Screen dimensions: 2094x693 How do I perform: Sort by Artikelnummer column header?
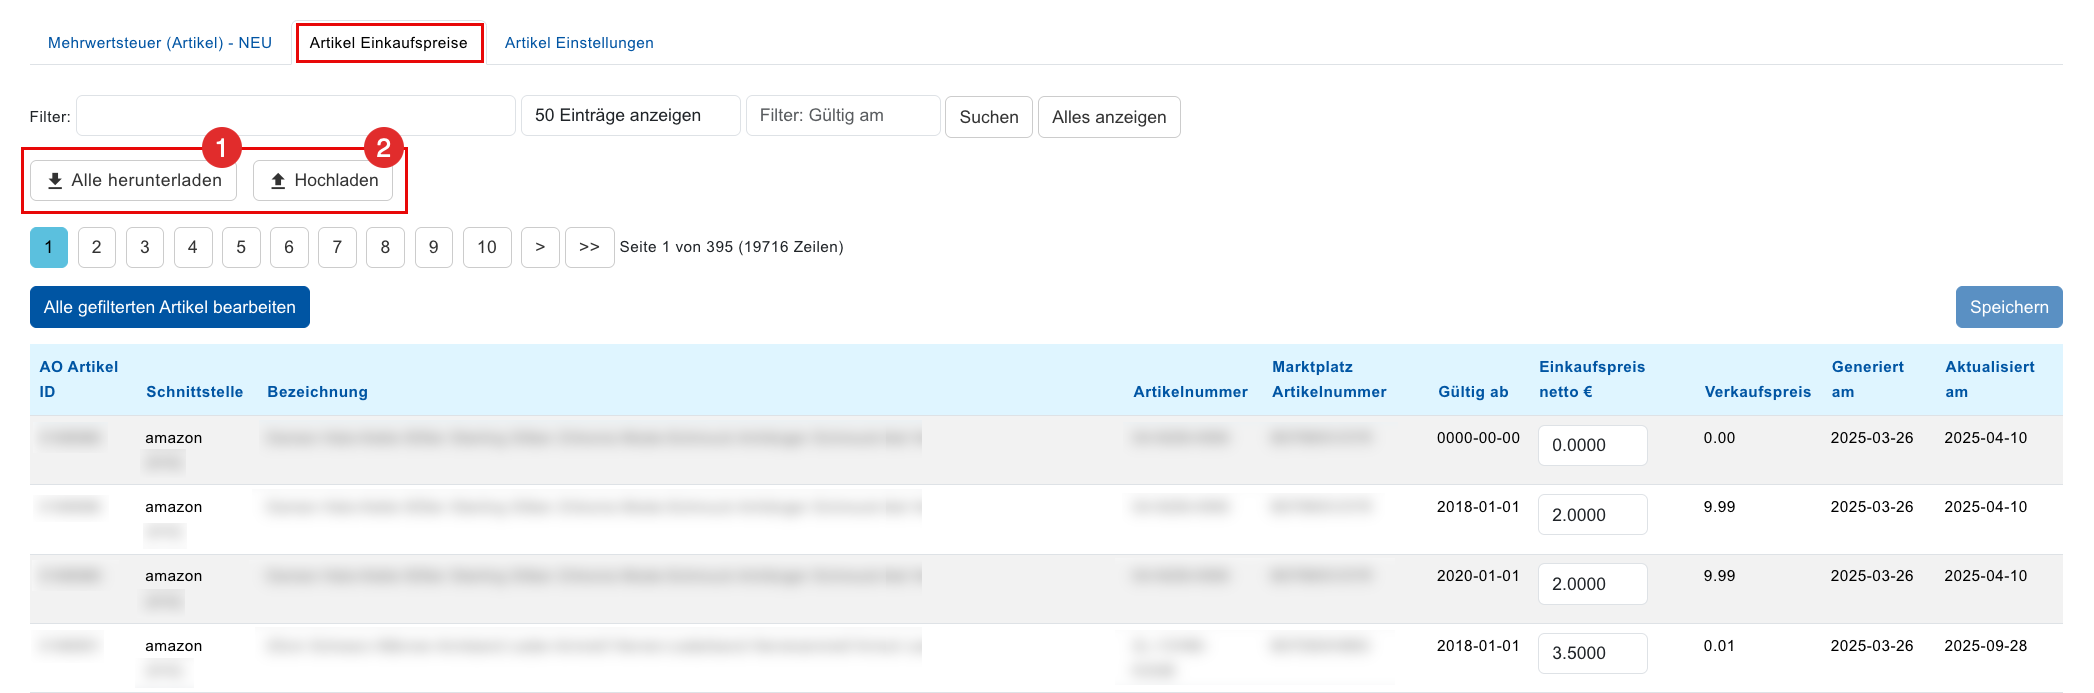click(1190, 392)
